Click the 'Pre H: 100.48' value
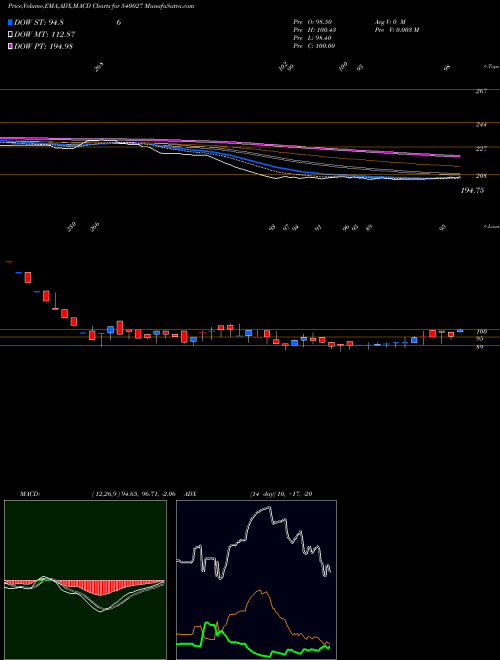Image resolution: width=500 pixels, height=660 pixels. [x=314, y=30]
